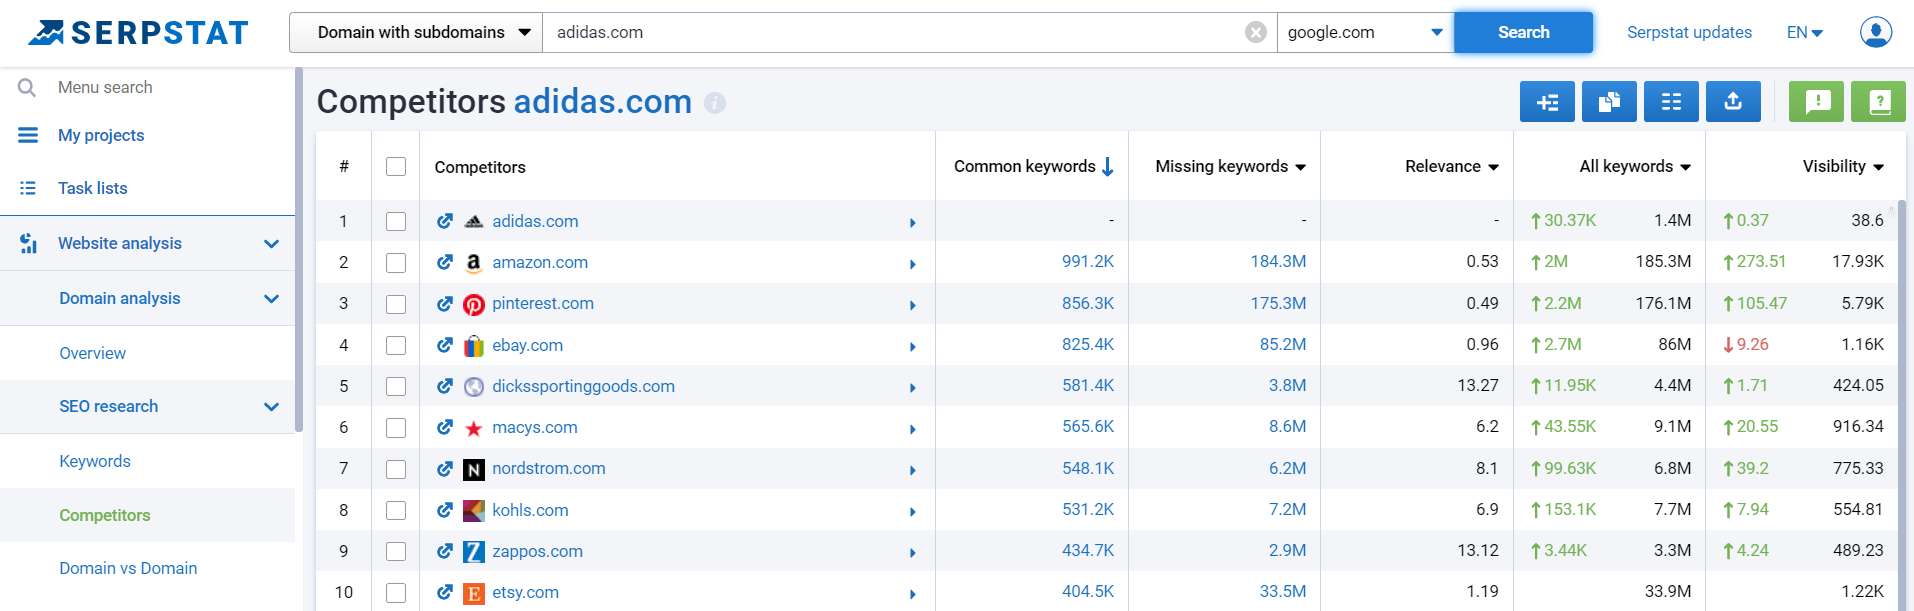Click the sidebar vertical scrollbar
This screenshot has width=1914, height=611.
(298, 250)
